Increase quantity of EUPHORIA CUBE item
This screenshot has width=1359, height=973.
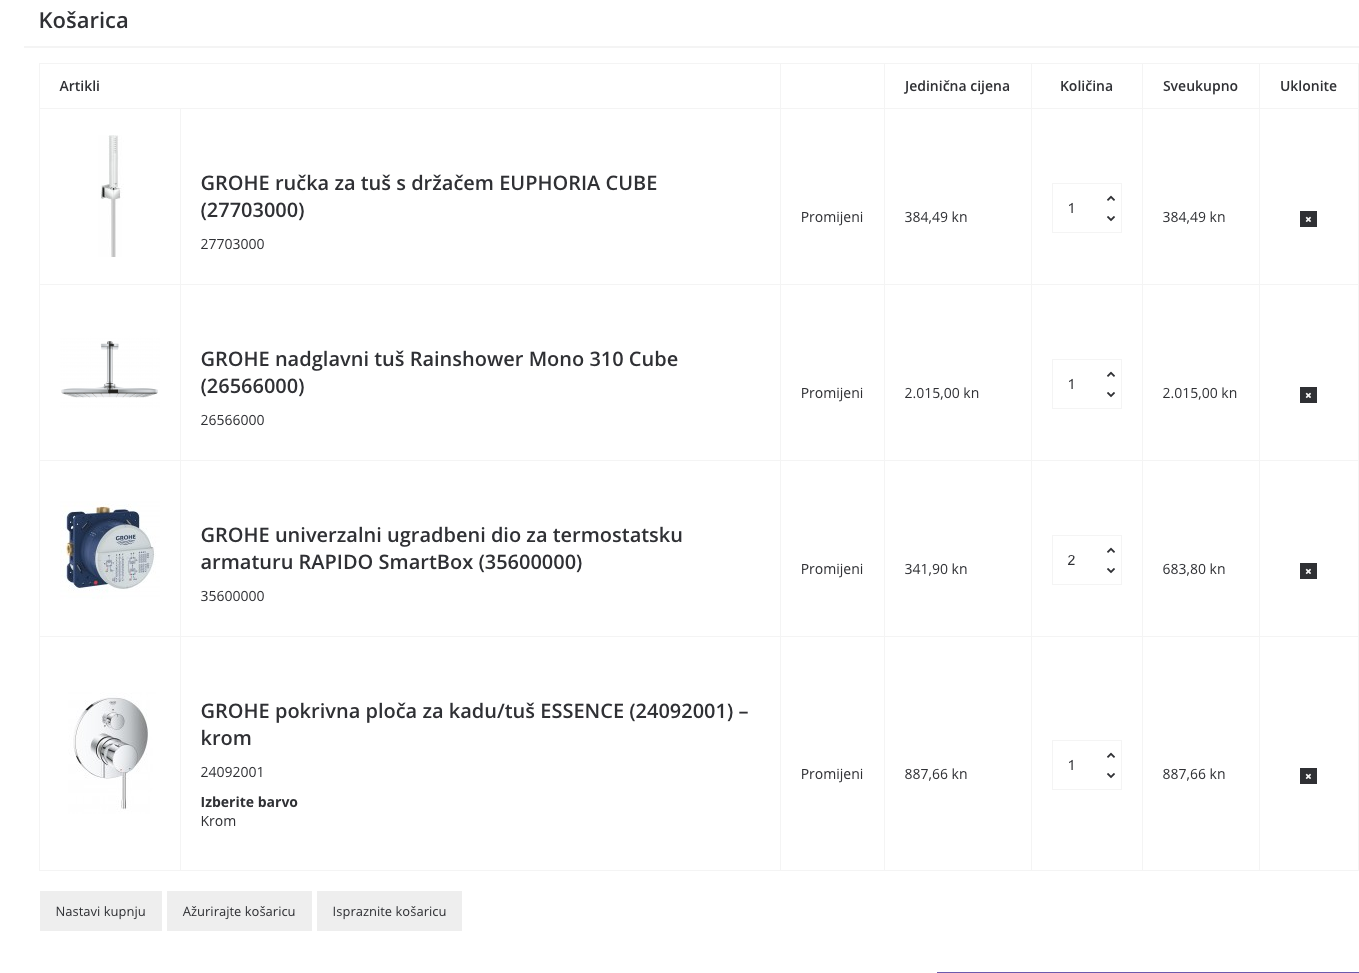click(1110, 199)
